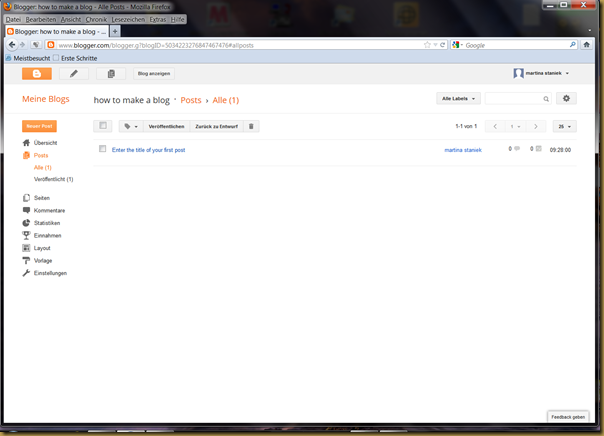Go to browser home page icon
This screenshot has height=436, width=604.
pyautogui.click(x=586, y=45)
